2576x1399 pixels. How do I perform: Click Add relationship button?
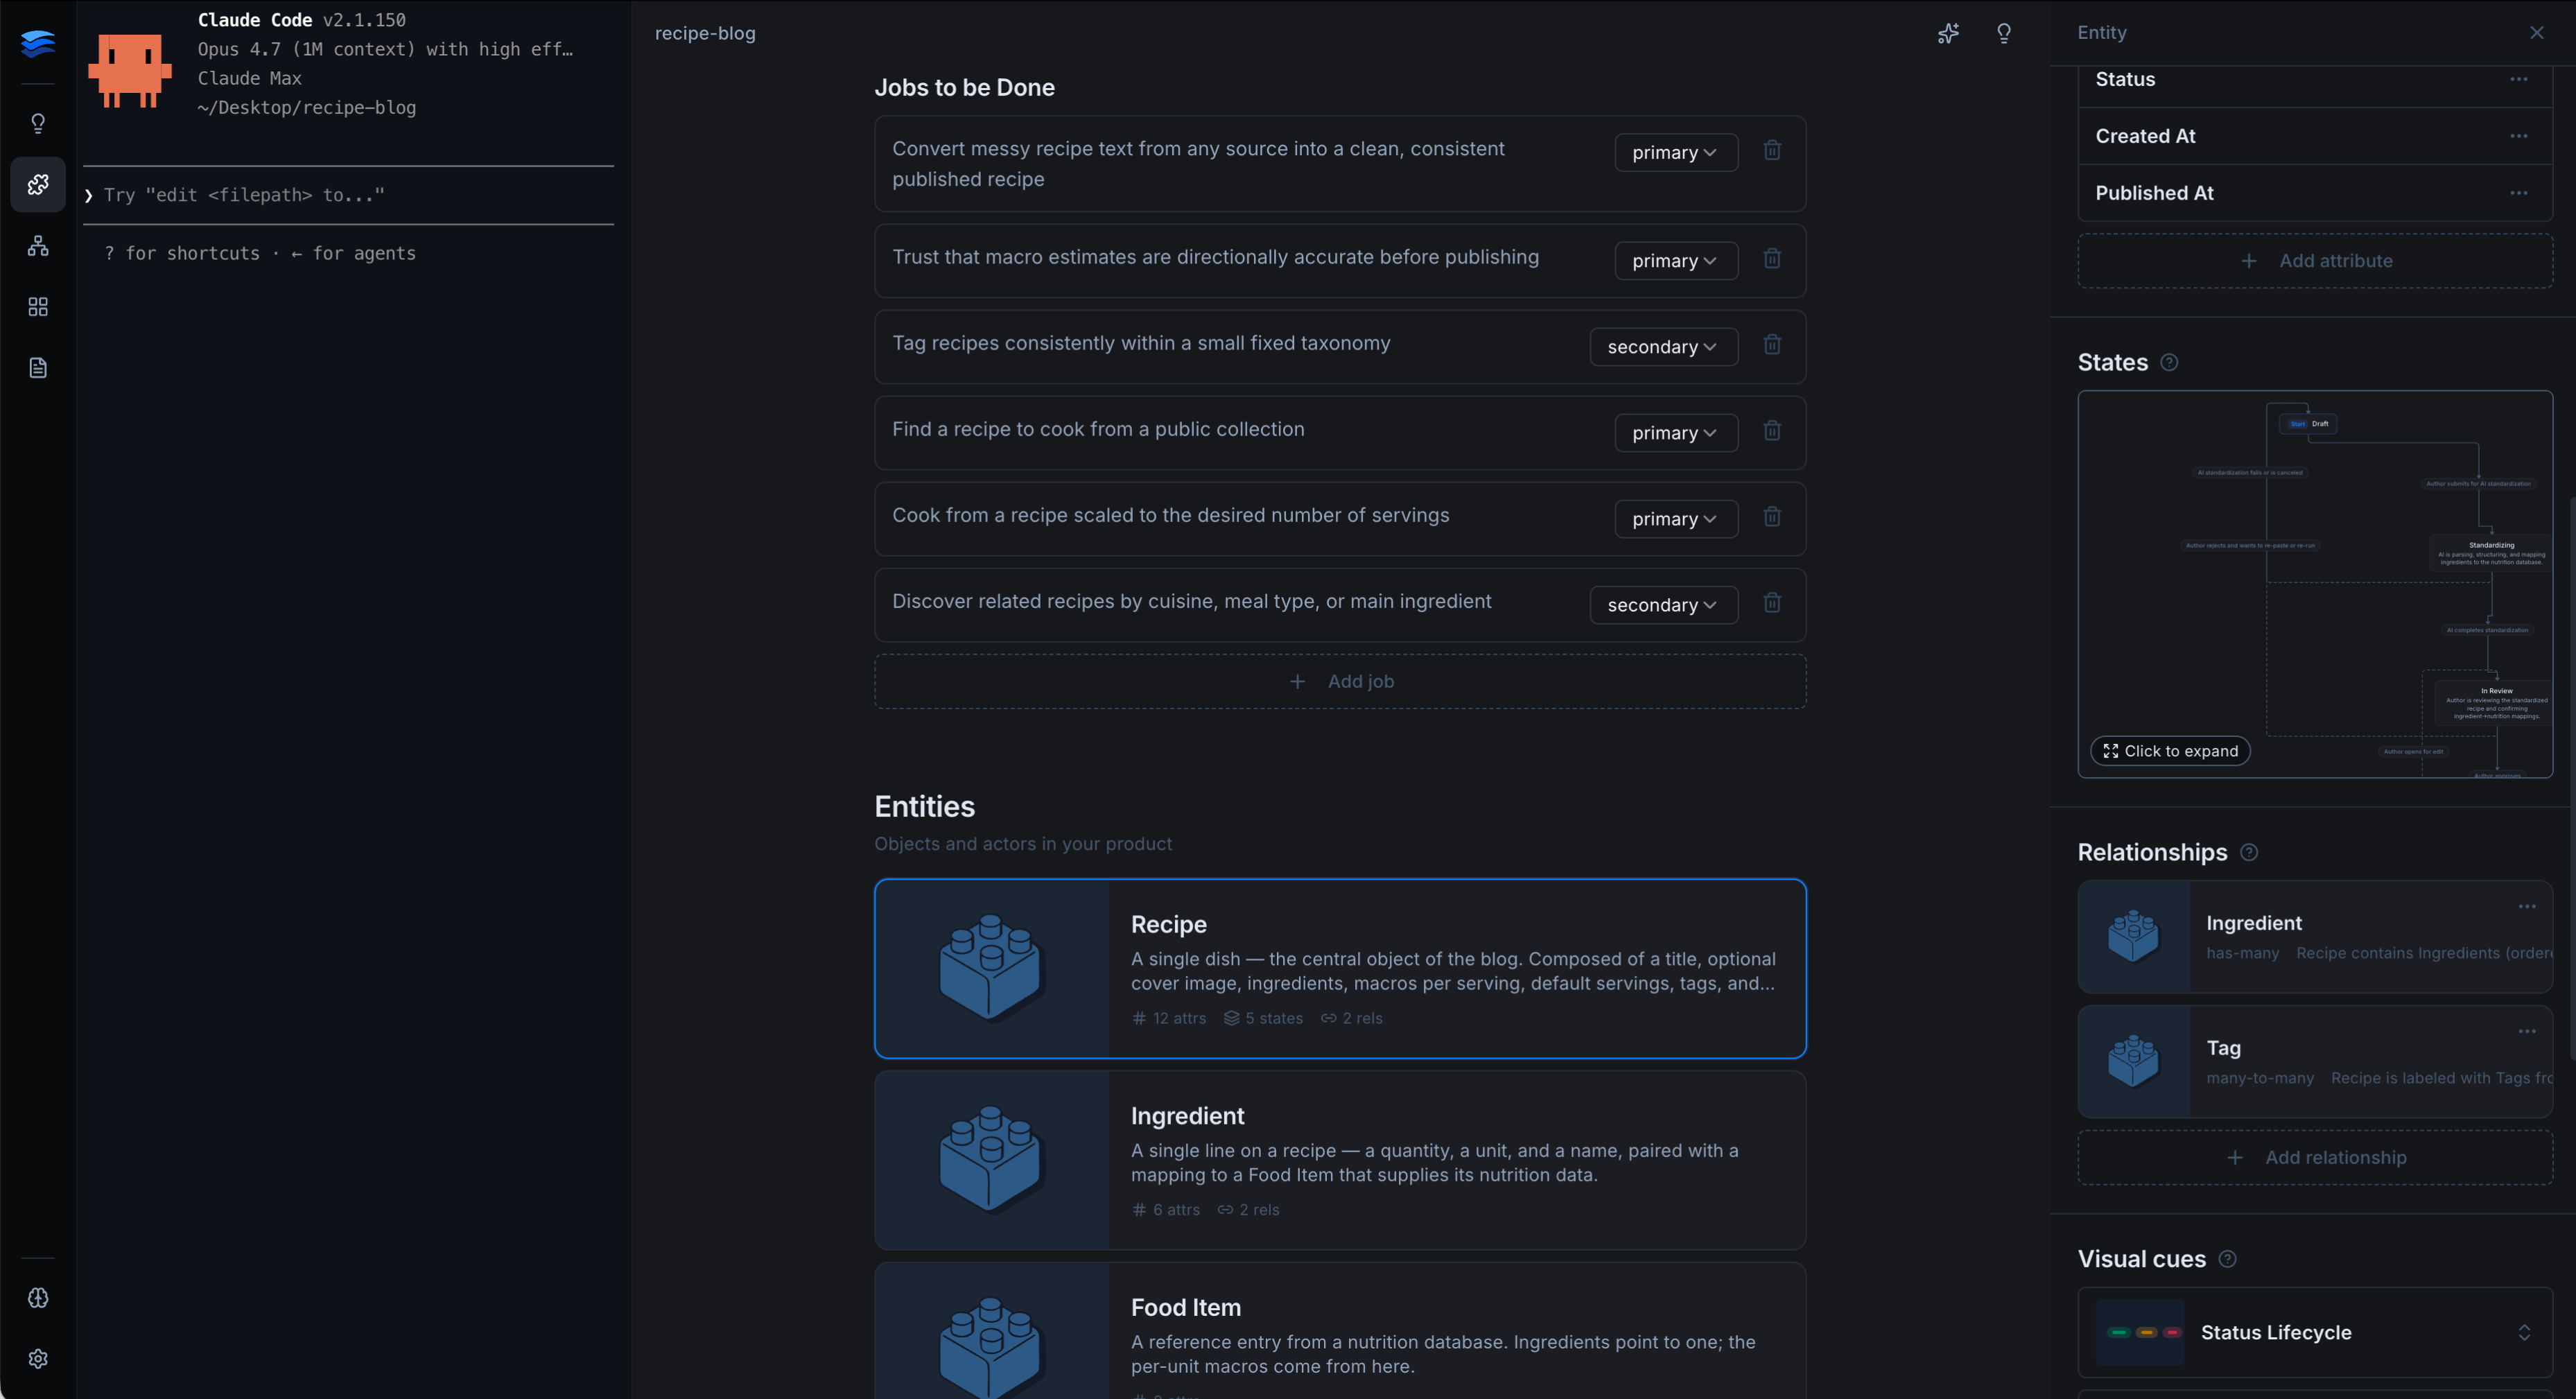(x=2315, y=1157)
